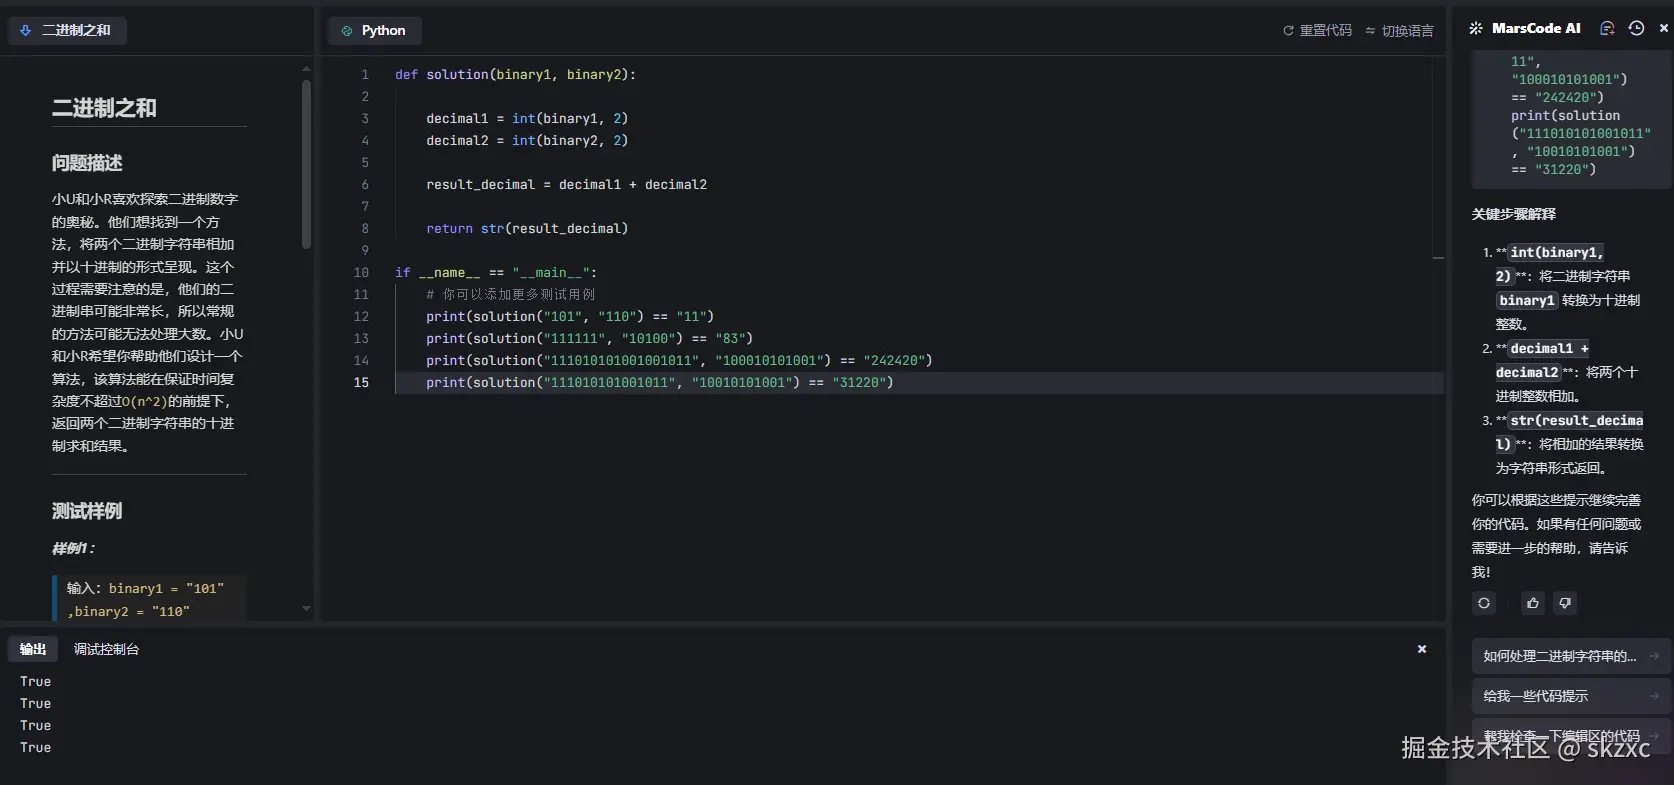1674x785 pixels.
Task: Close the output panel
Action: point(1422,649)
